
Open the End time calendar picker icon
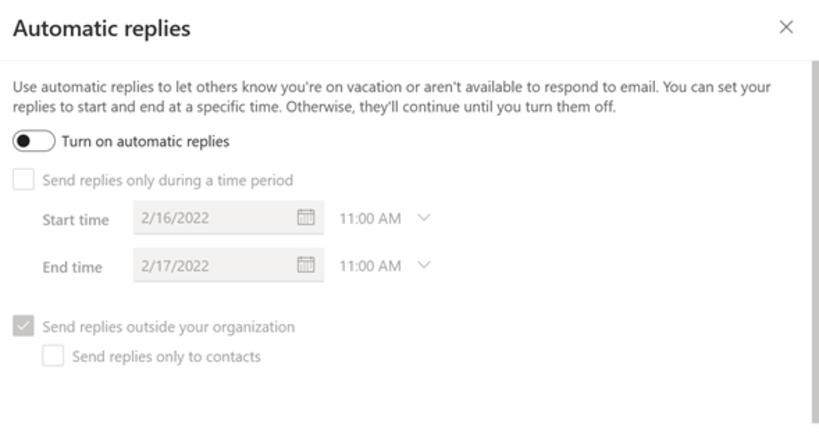(306, 265)
